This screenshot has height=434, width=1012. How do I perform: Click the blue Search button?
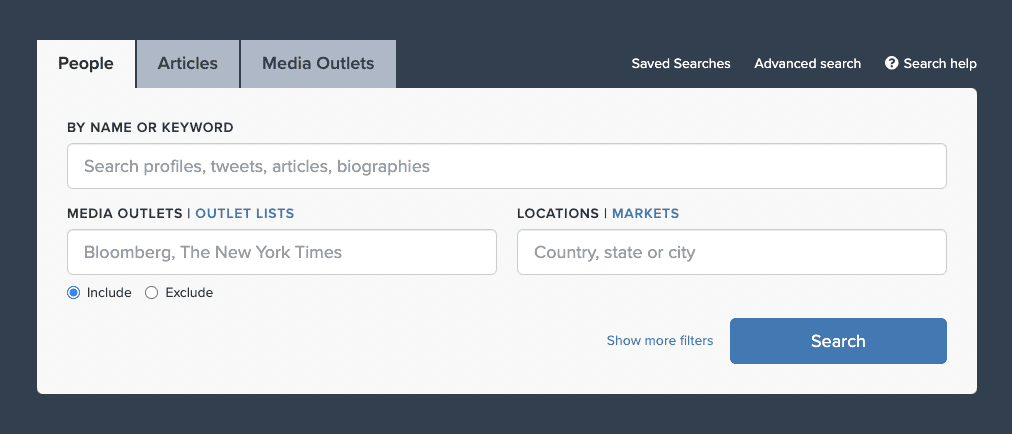click(x=838, y=341)
